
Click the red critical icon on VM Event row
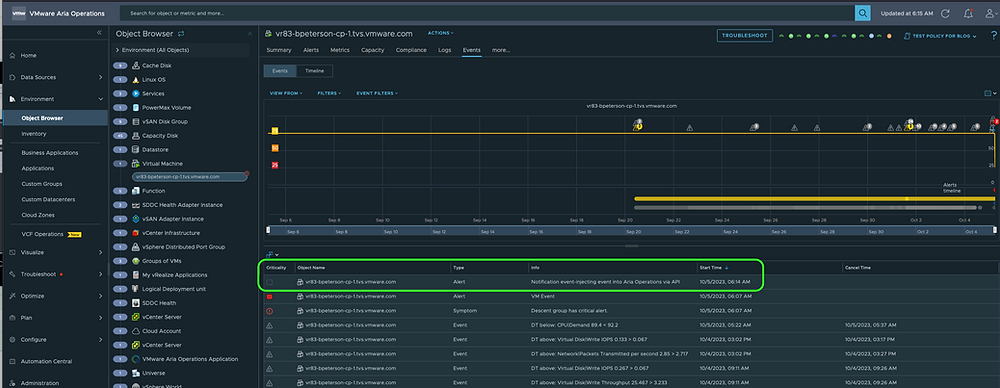tap(269, 297)
